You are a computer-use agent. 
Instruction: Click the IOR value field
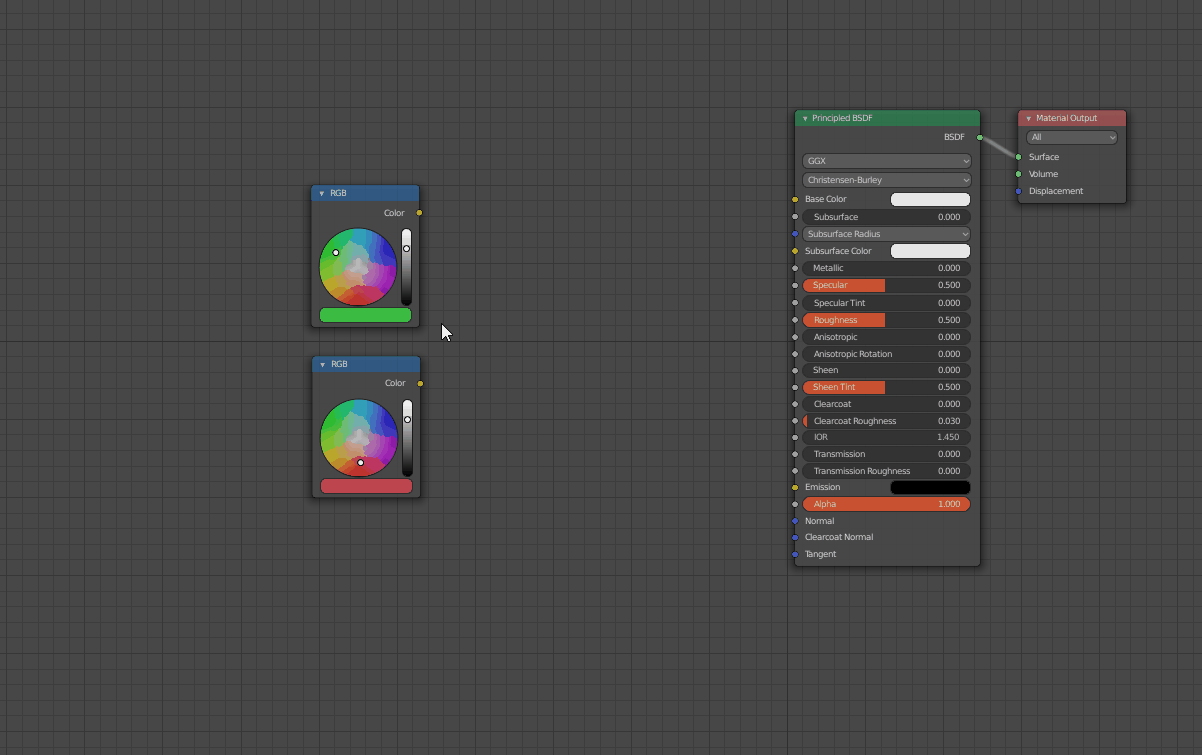(x=886, y=437)
